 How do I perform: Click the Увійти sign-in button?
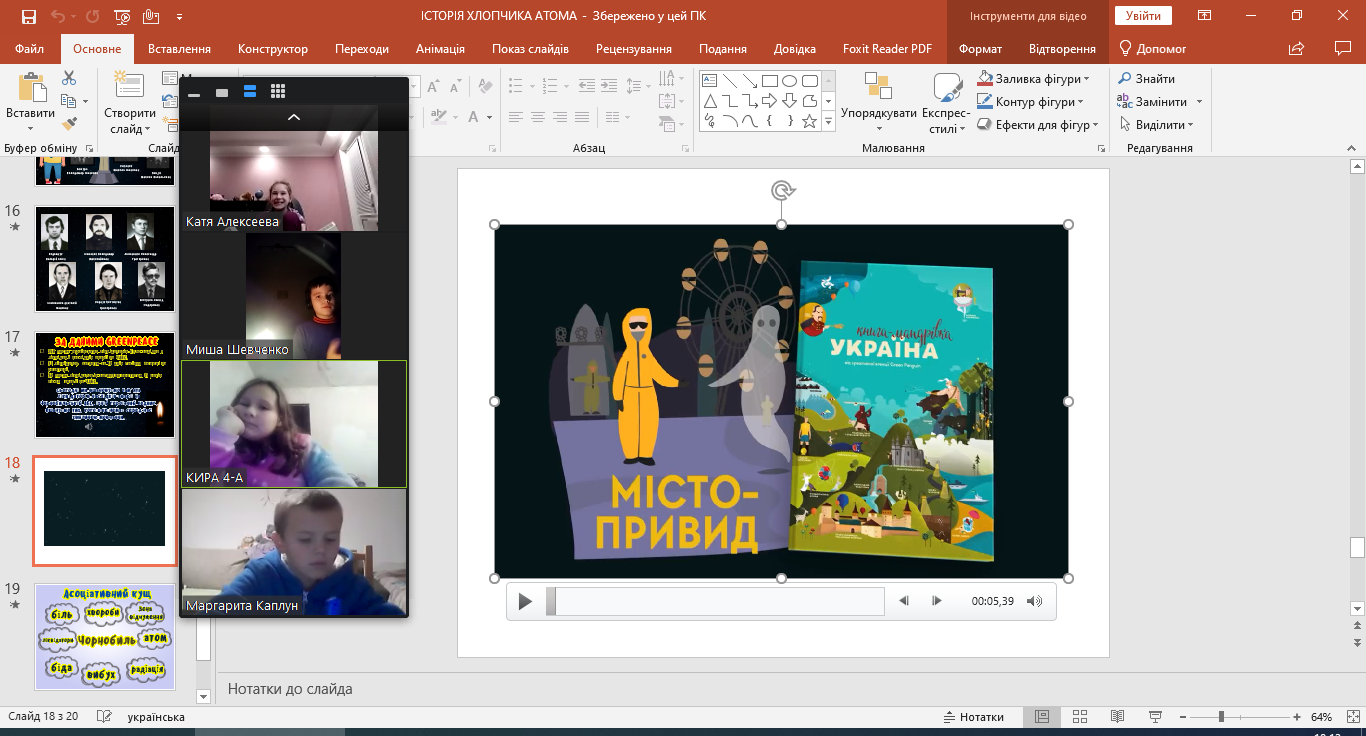coord(1144,16)
